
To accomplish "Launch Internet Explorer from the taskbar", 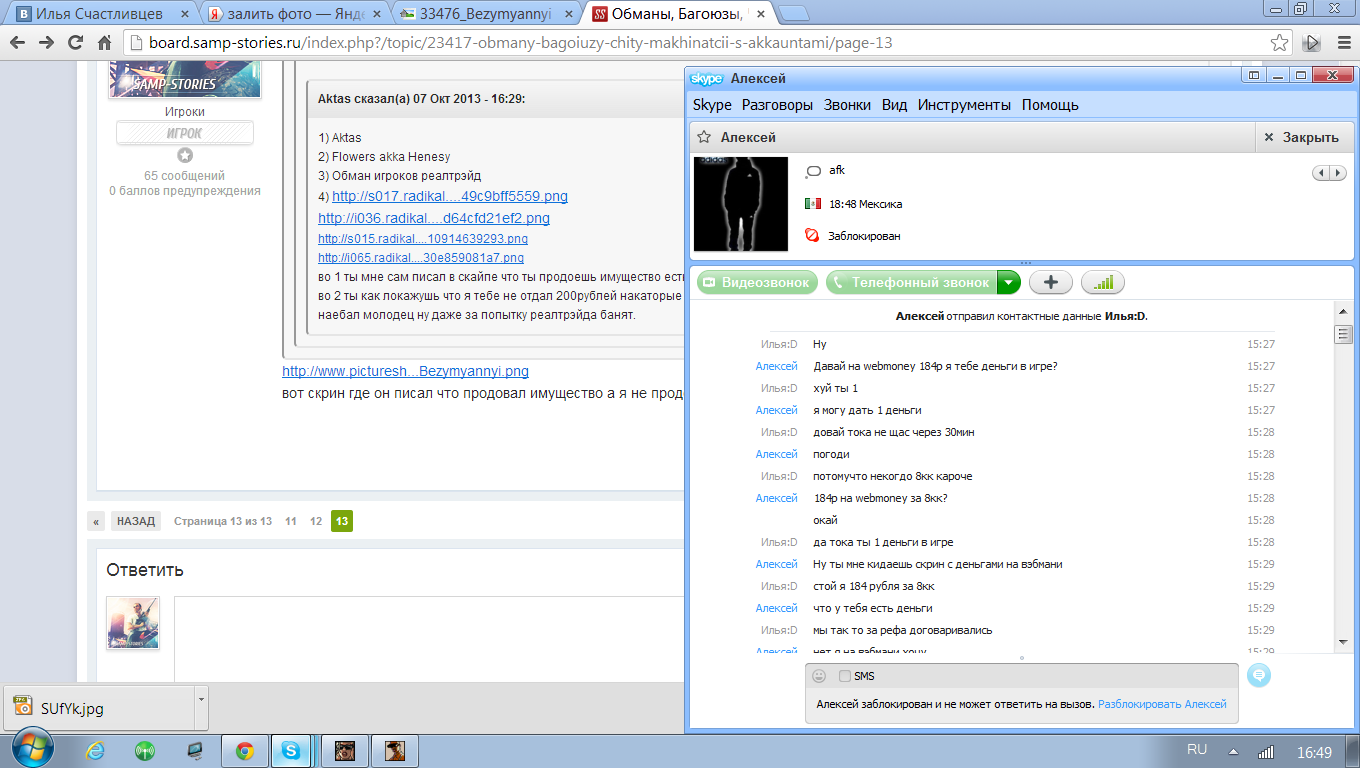I will [x=96, y=749].
